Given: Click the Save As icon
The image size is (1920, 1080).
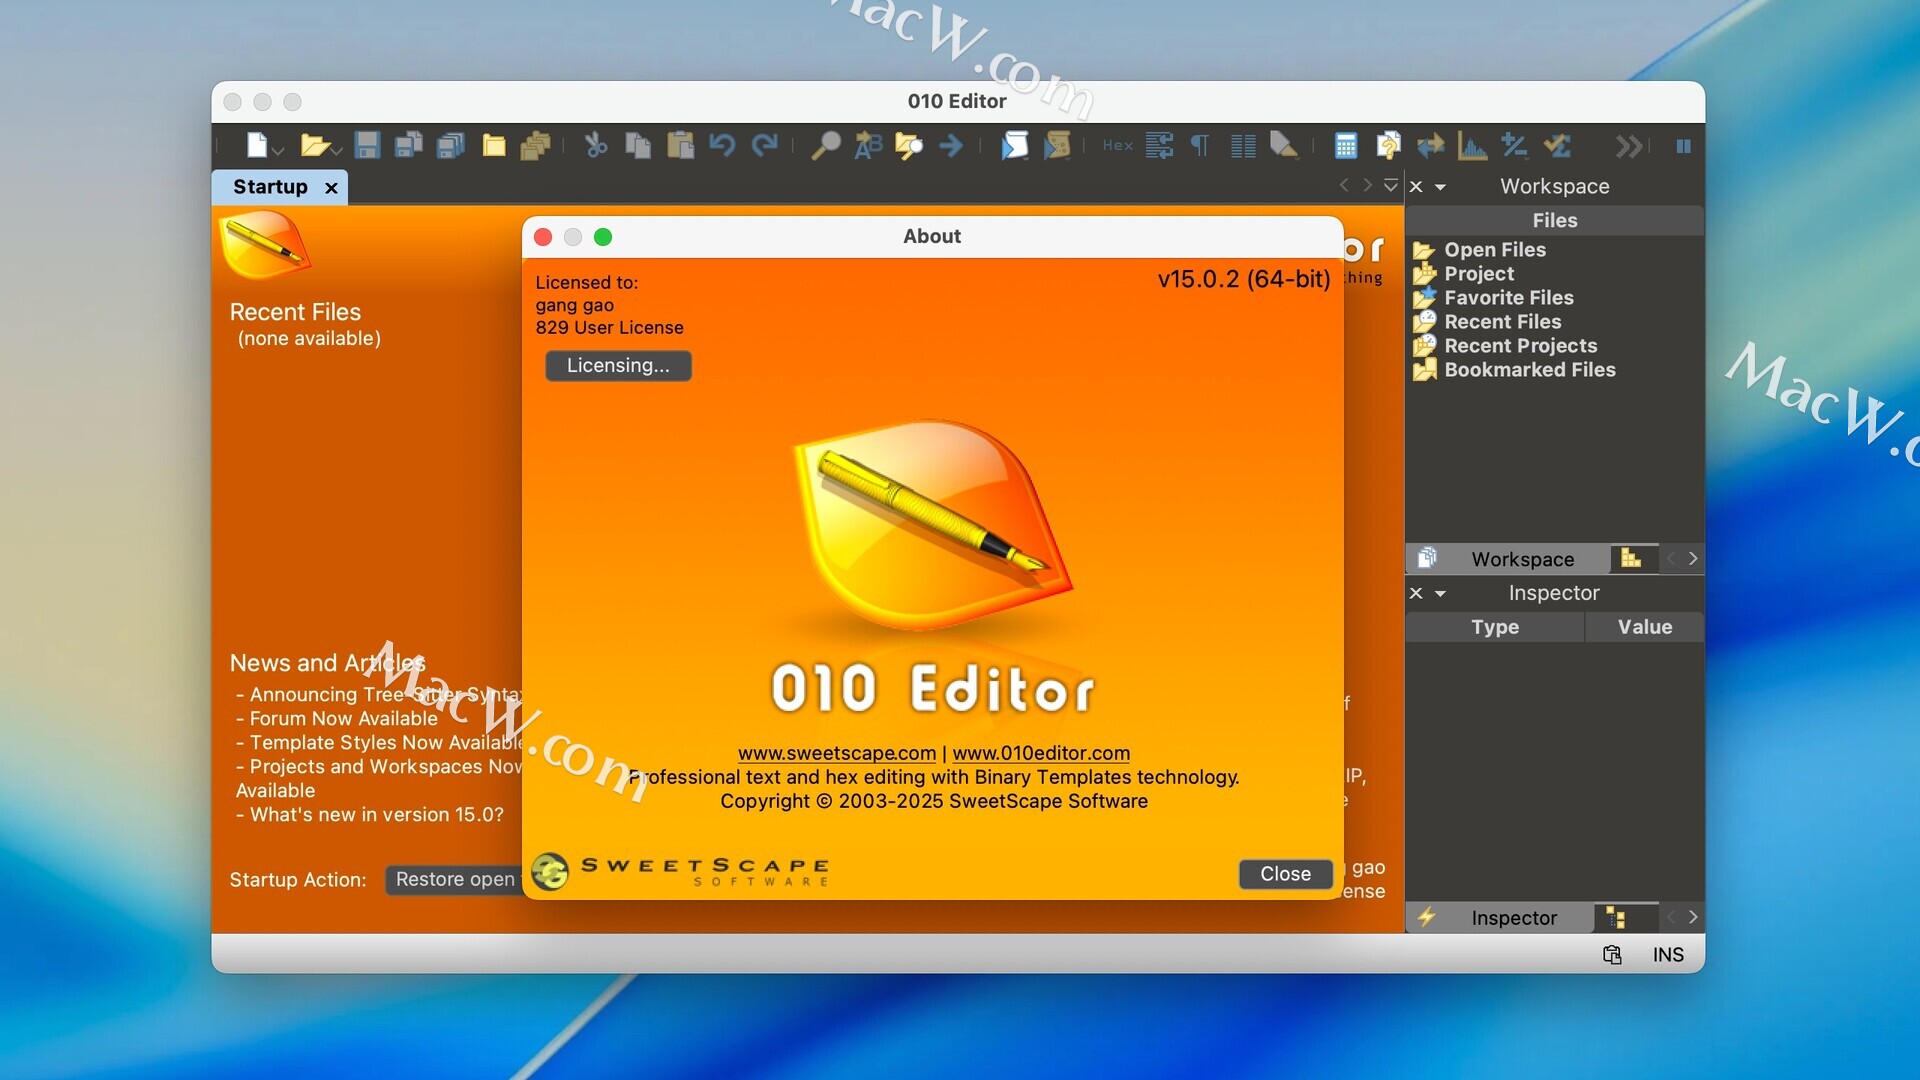Looking at the screenshot, I should (408, 146).
